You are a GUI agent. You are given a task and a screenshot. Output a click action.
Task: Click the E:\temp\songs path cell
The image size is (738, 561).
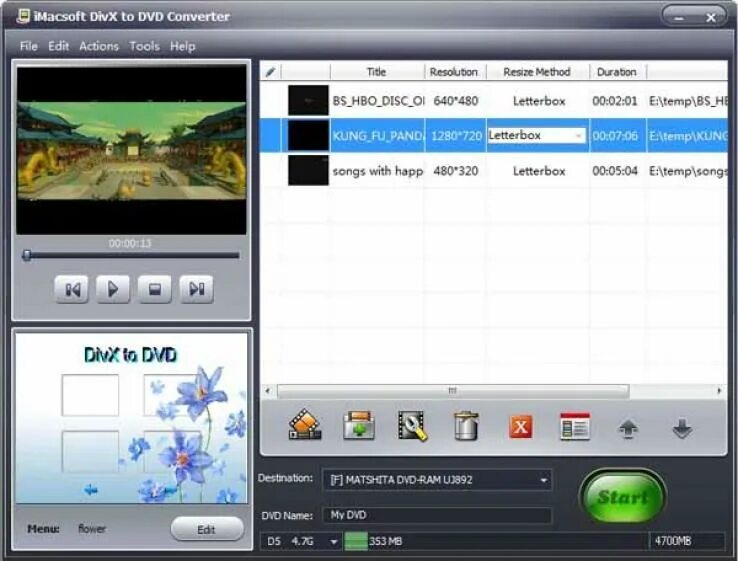pos(688,171)
